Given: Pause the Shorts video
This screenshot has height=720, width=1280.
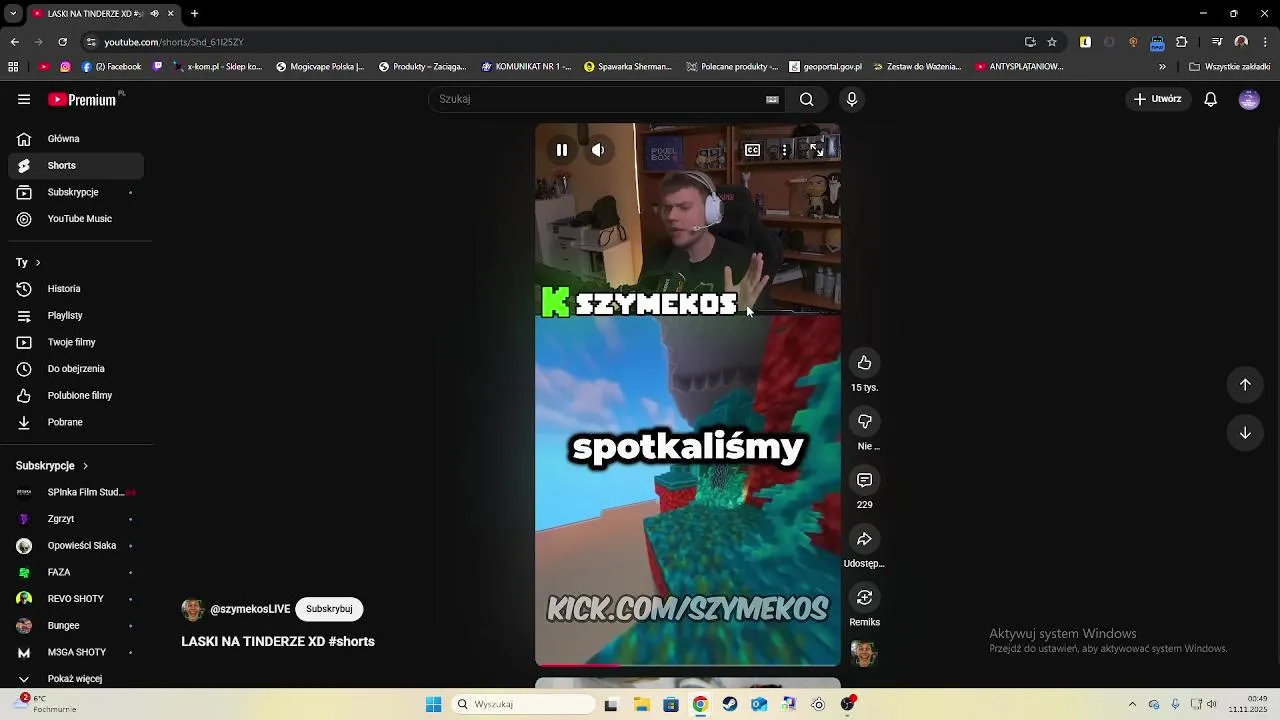Looking at the screenshot, I should tap(562, 150).
